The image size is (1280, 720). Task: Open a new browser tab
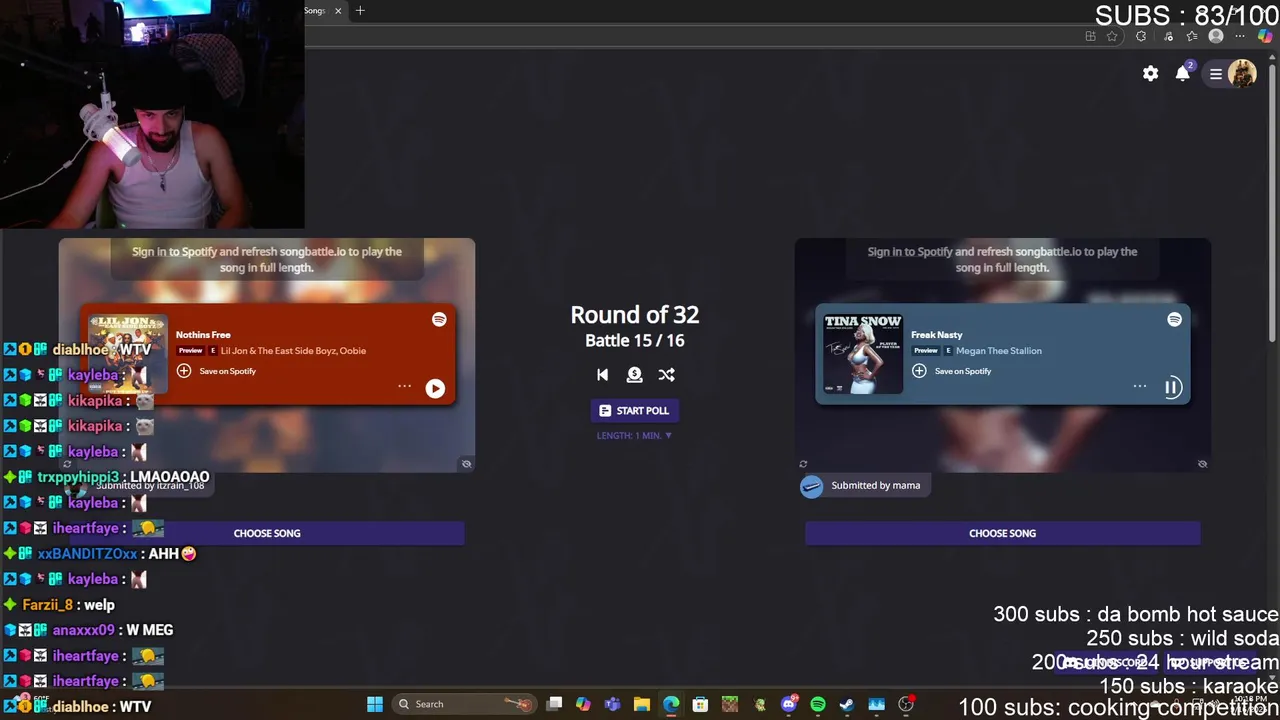pyautogui.click(x=360, y=11)
